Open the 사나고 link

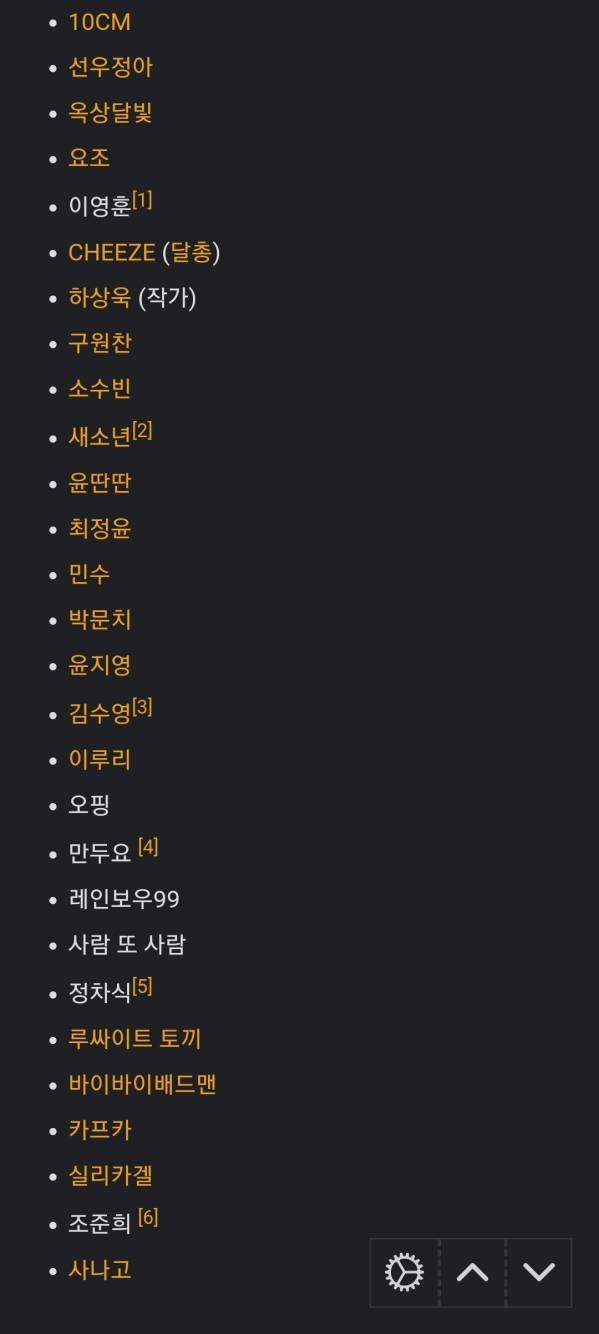99,1270
